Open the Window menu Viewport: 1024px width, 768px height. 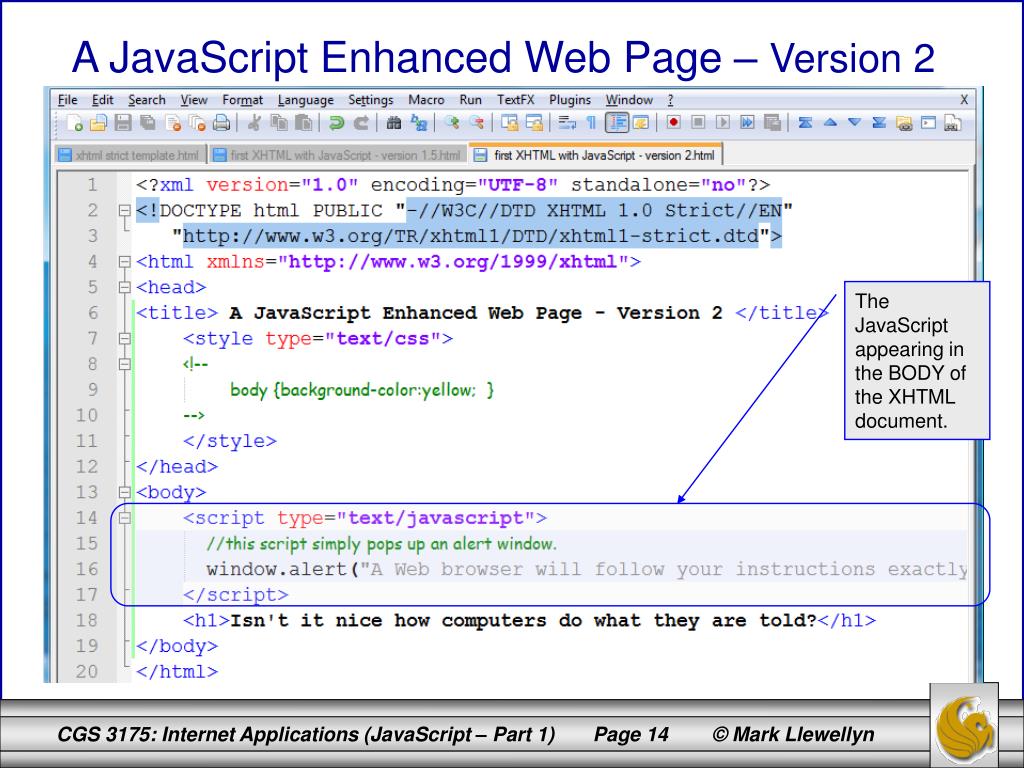click(629, 100)
